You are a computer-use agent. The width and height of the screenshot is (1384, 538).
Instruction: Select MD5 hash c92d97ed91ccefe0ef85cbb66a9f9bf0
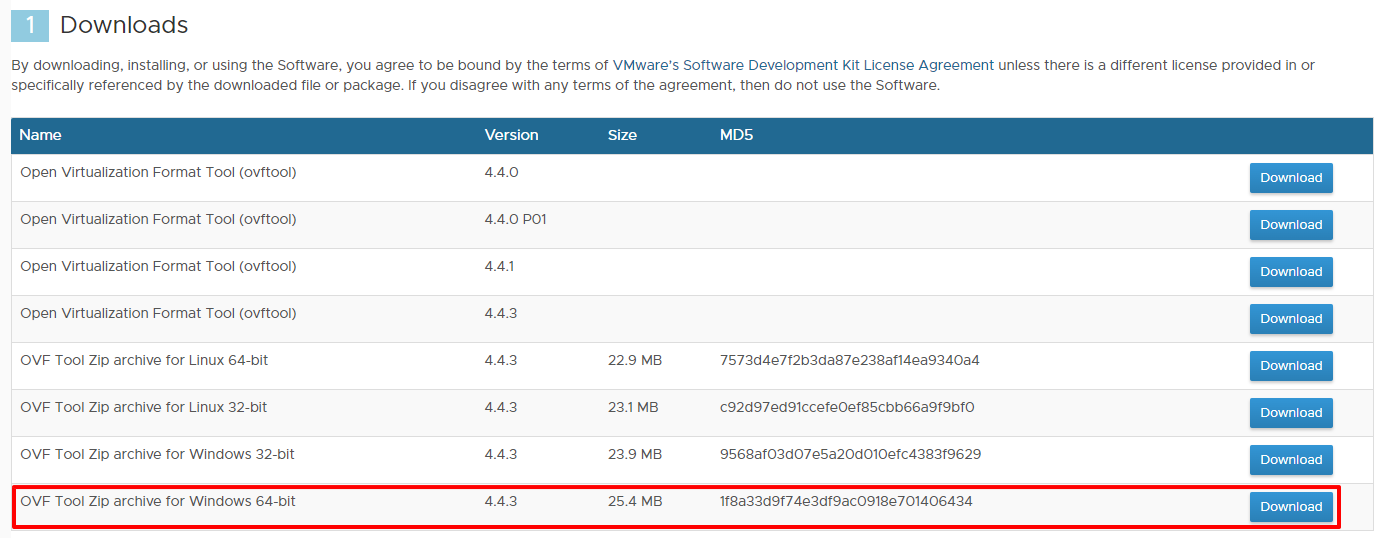846,407
